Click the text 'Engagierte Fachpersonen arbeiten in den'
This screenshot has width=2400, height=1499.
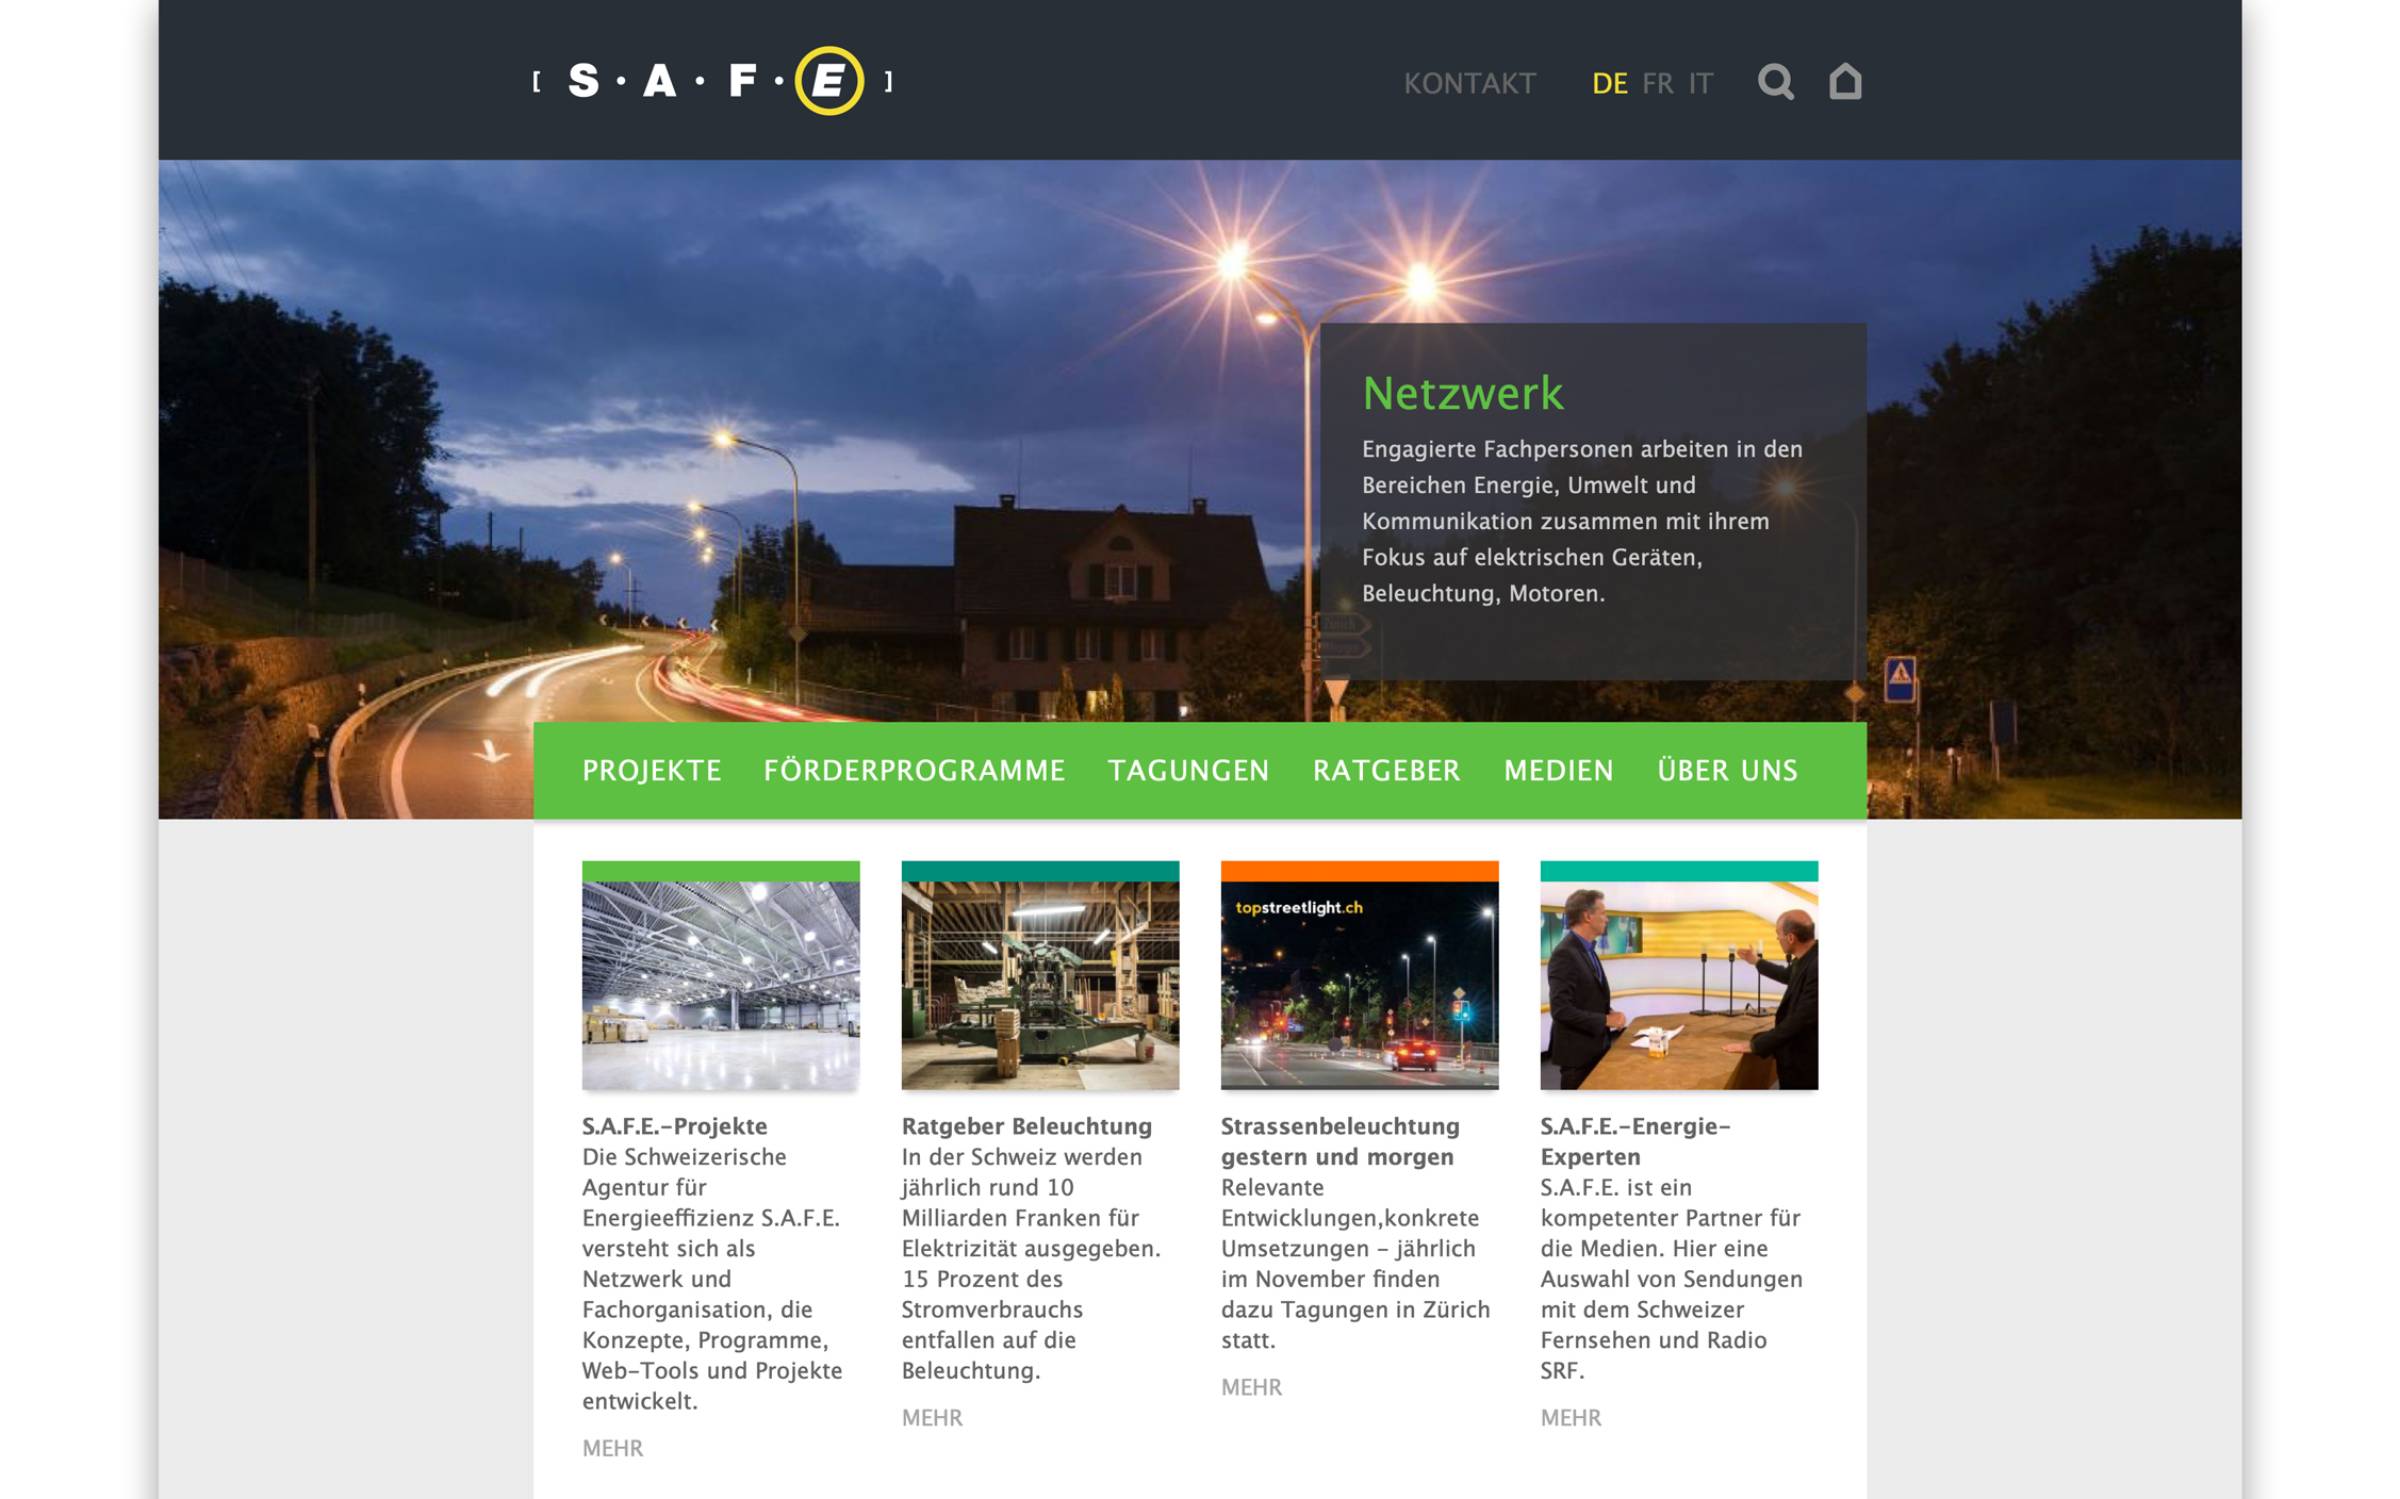pyautogui.click(x=1582, y=449)
